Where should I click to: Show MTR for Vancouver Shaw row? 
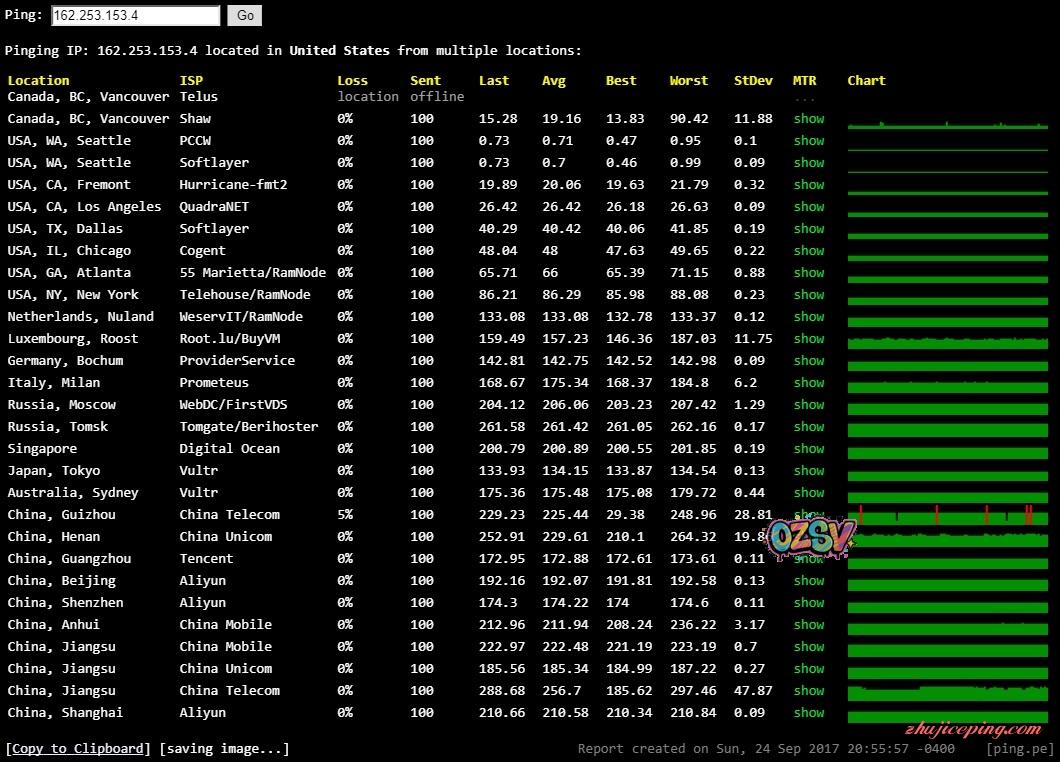point(809,119)
